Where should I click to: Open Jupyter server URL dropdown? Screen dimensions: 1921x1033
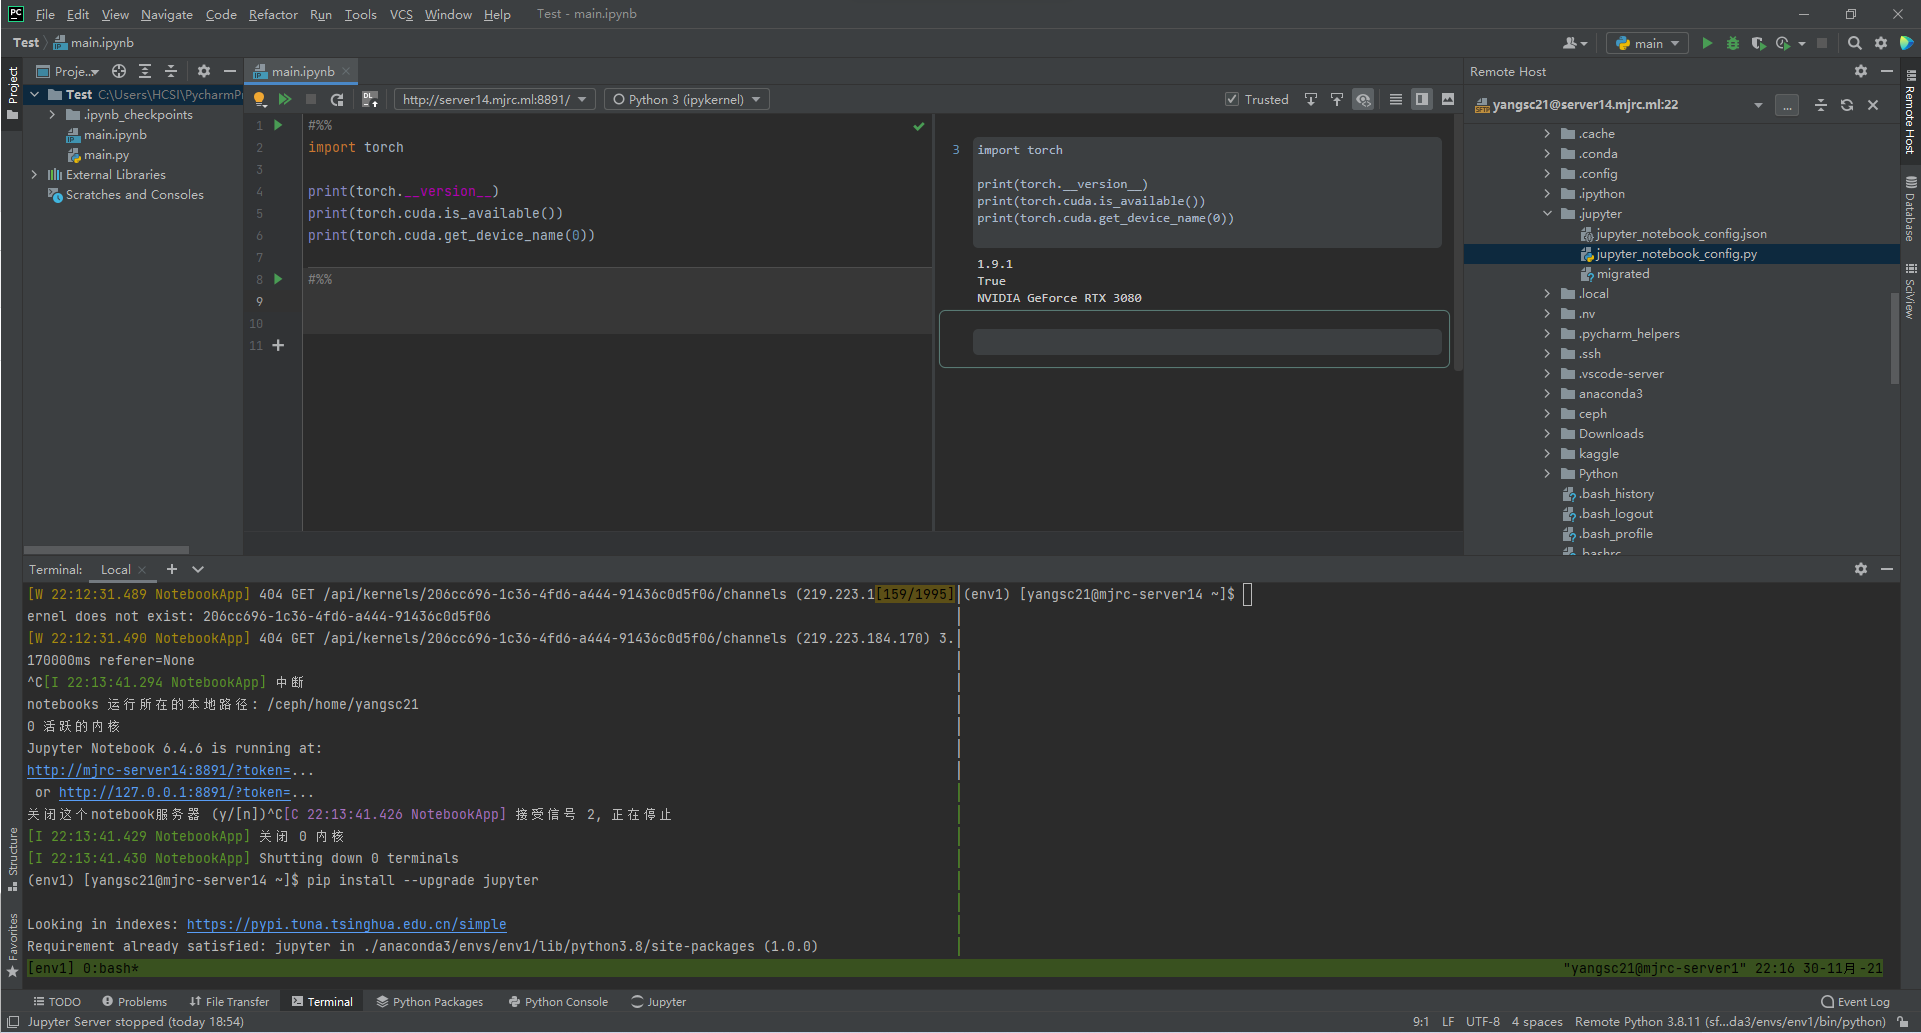(x=495, y=99)
